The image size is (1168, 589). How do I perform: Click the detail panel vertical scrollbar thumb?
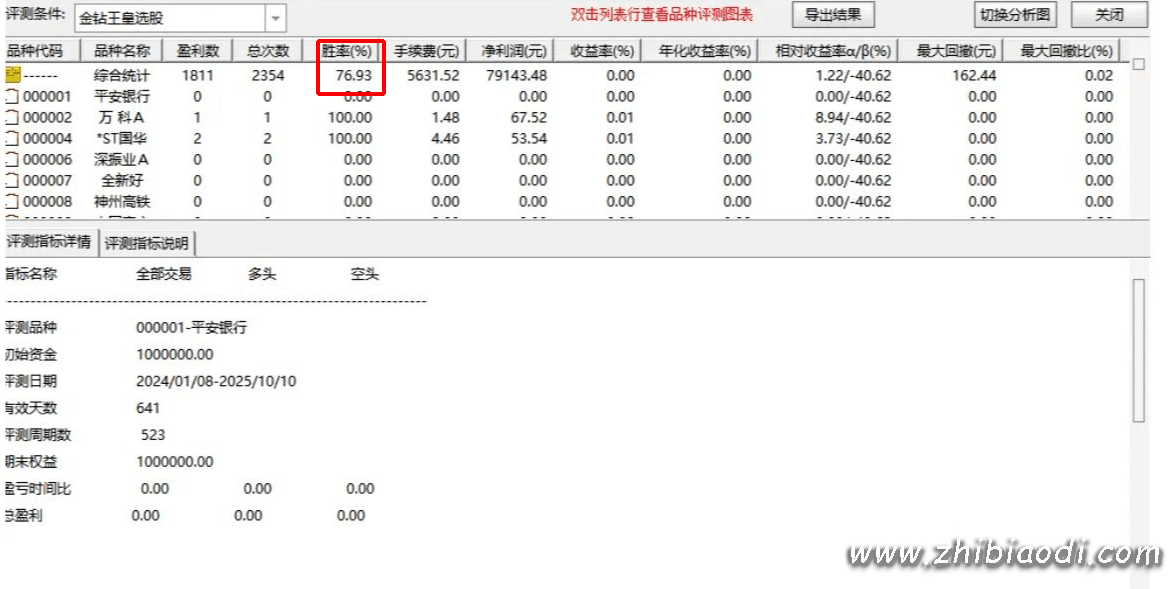[1138, 350]
